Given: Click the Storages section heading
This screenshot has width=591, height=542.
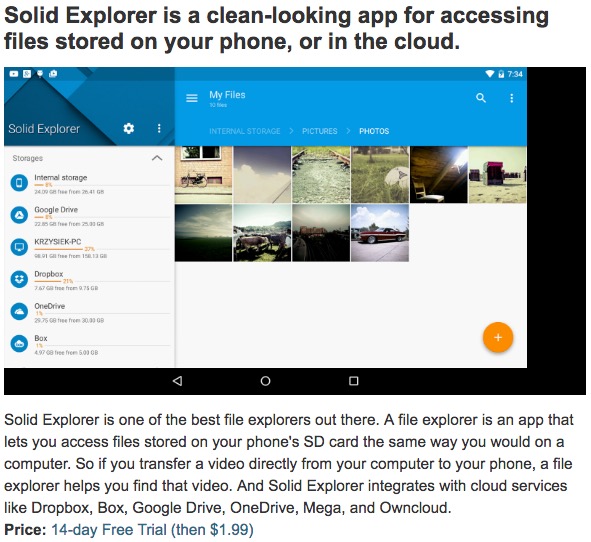Looking at the screenshot, I should click(28, 158).
